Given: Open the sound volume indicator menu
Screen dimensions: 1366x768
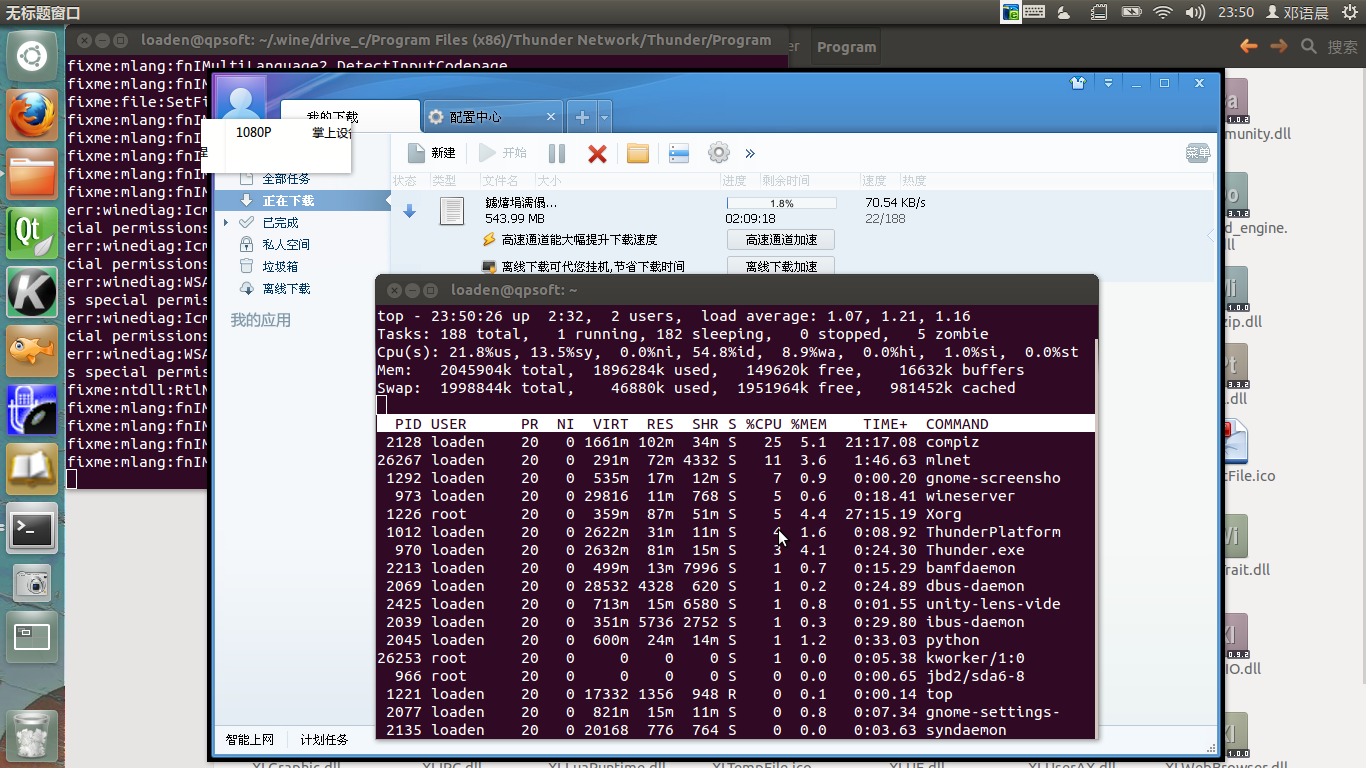Looking at the screenshot, I should (x=1195, y=12).
